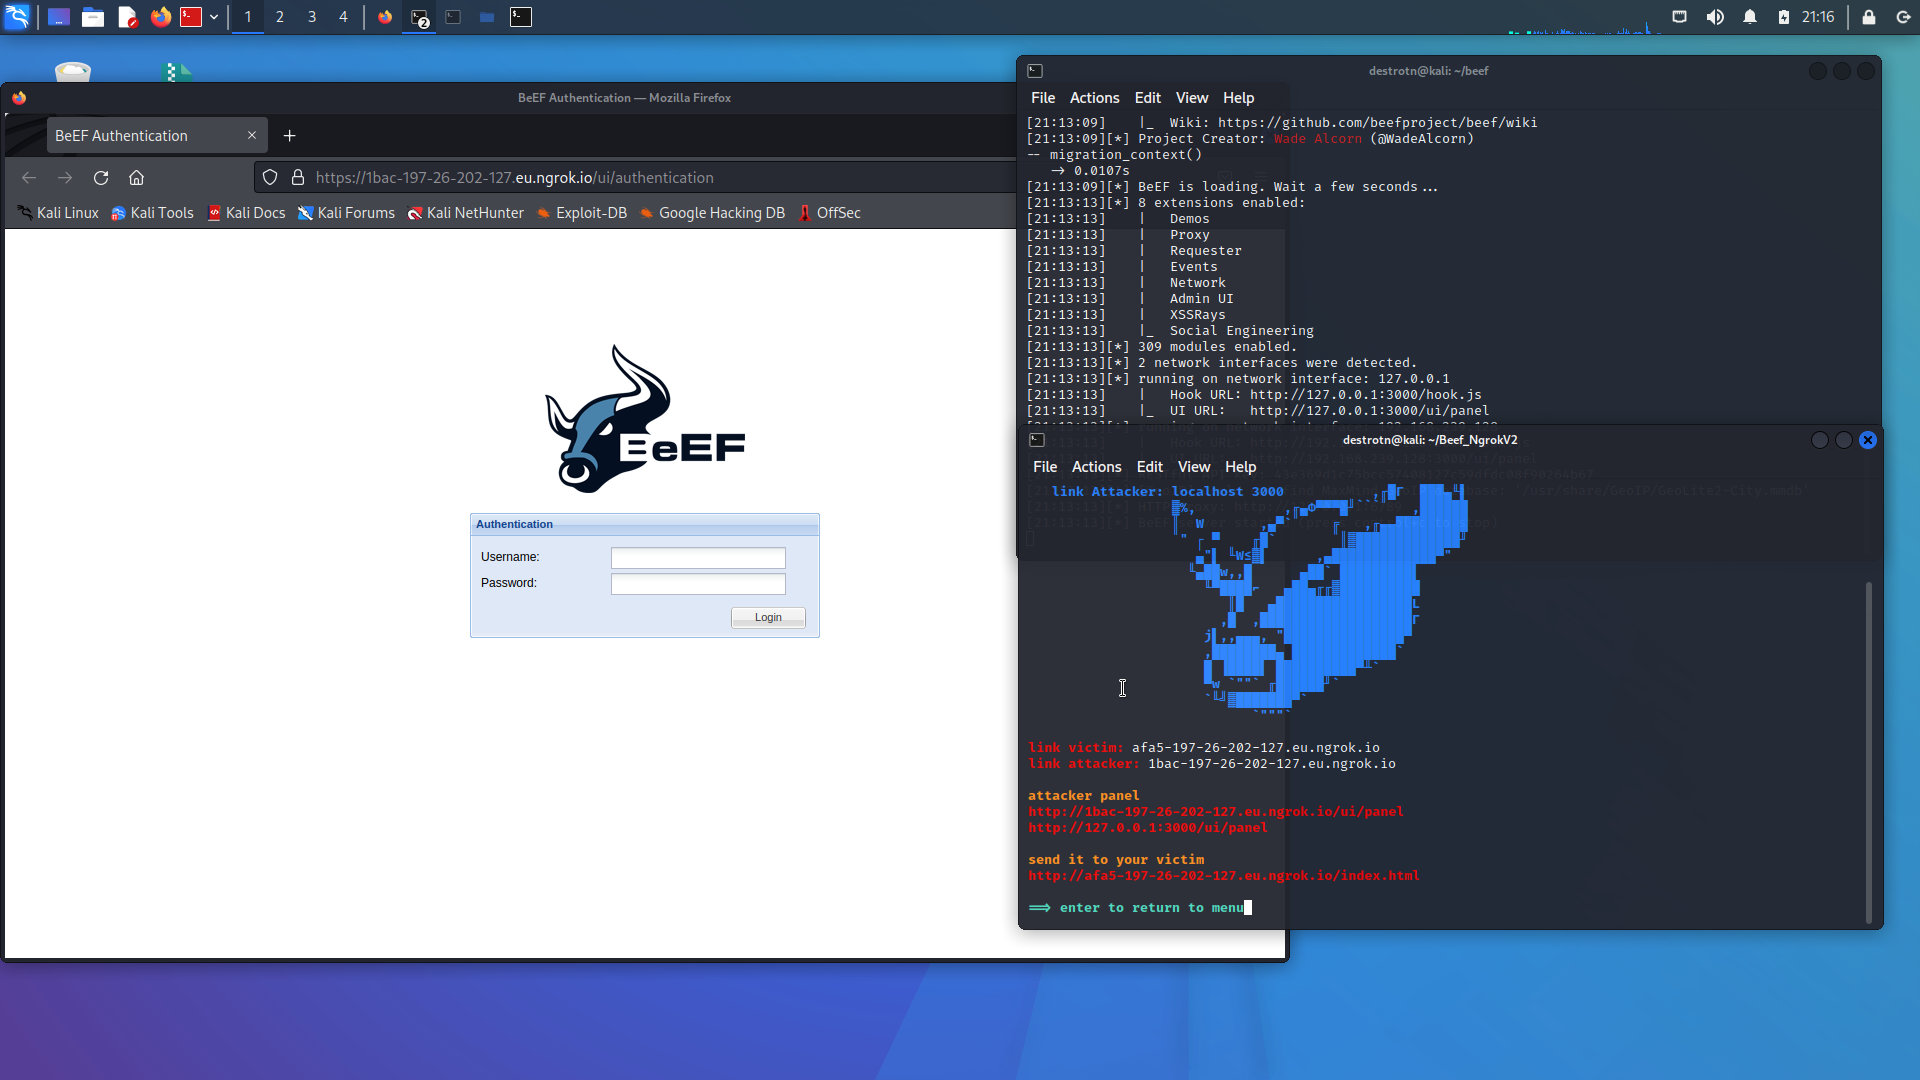Click the shield tracking protection icon
1920x1080 pixels.
pos(270,177)
